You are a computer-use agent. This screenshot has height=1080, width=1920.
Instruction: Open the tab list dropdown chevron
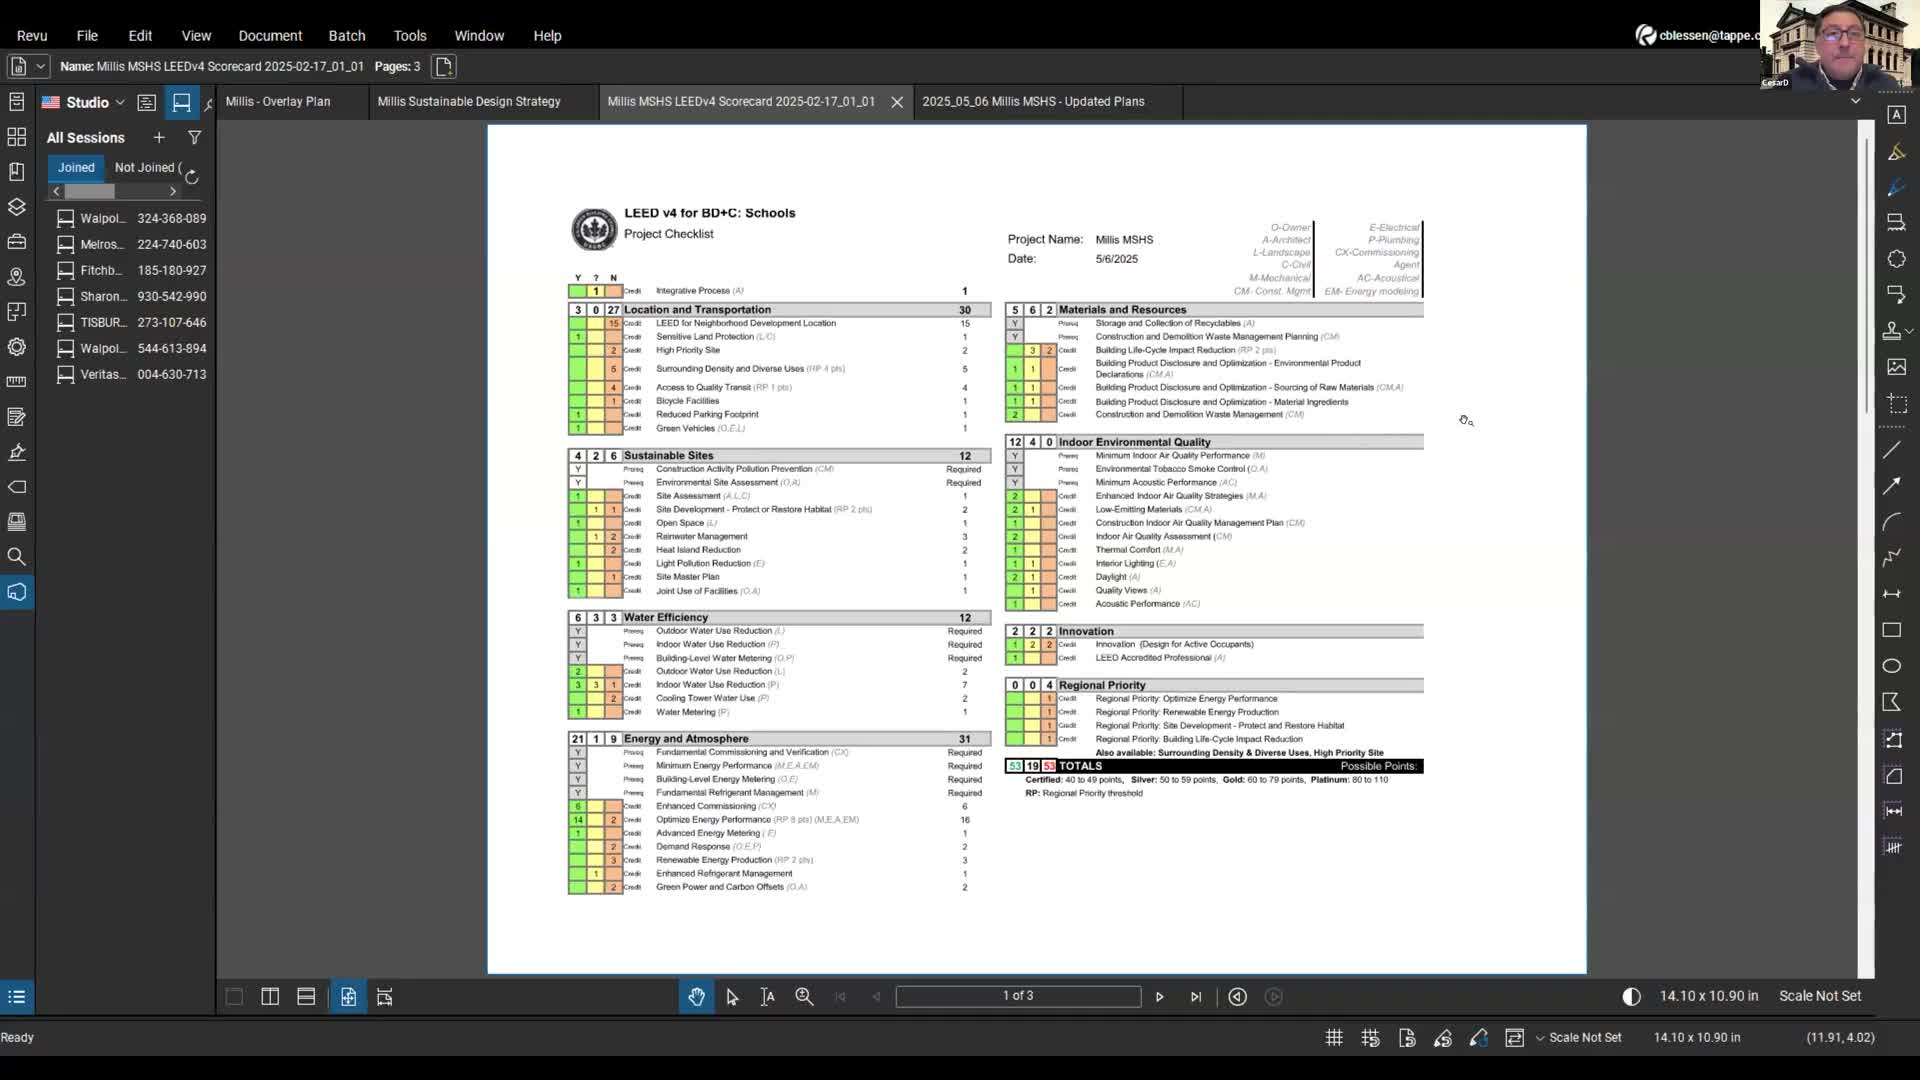1855,101
